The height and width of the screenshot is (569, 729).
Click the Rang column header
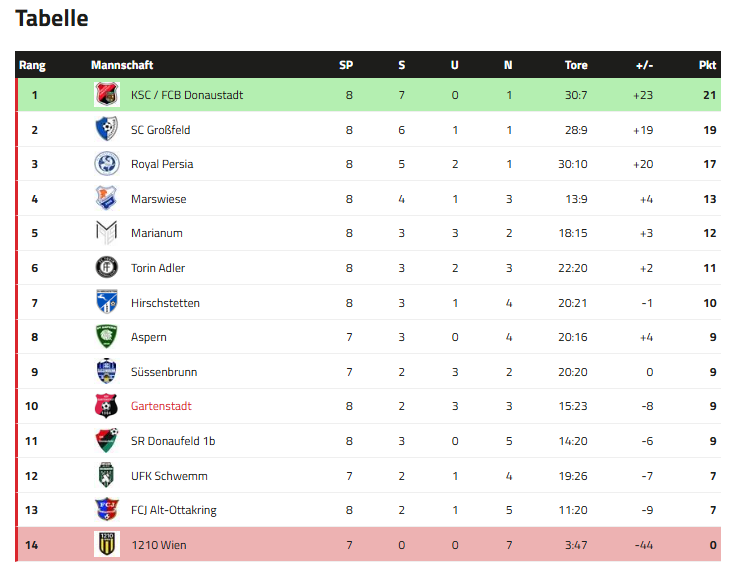[x=32, y=65]
